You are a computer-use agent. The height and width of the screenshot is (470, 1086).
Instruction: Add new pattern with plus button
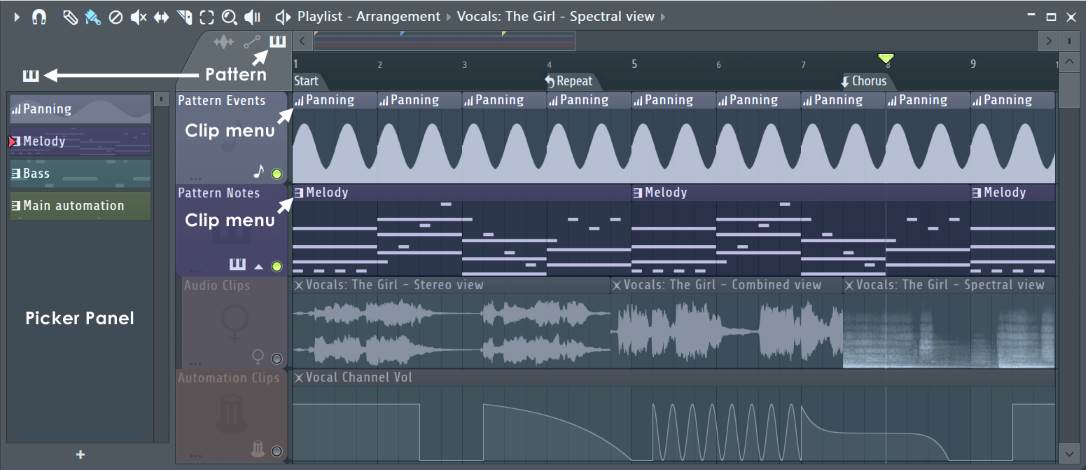pos(80,455)
